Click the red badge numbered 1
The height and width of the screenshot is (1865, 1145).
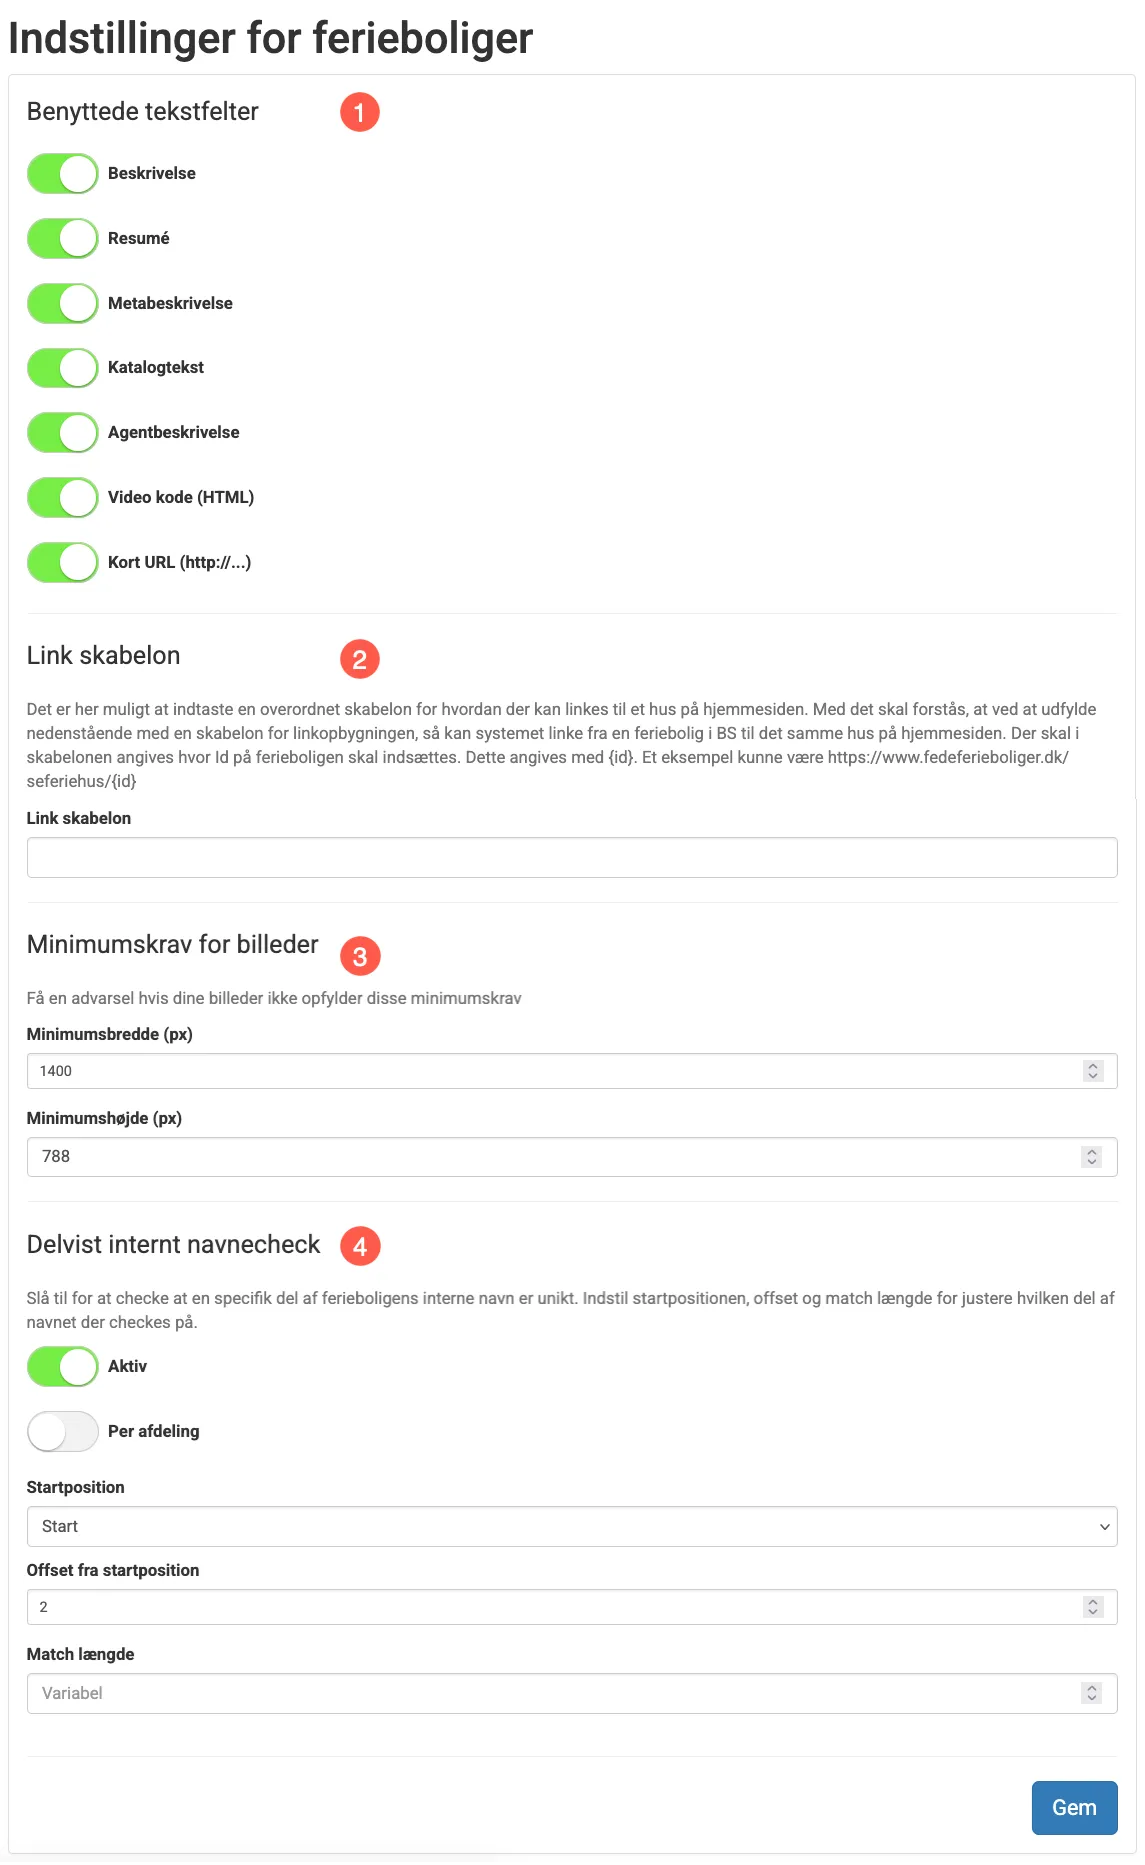pyautogui.click(x=361, y=112)
